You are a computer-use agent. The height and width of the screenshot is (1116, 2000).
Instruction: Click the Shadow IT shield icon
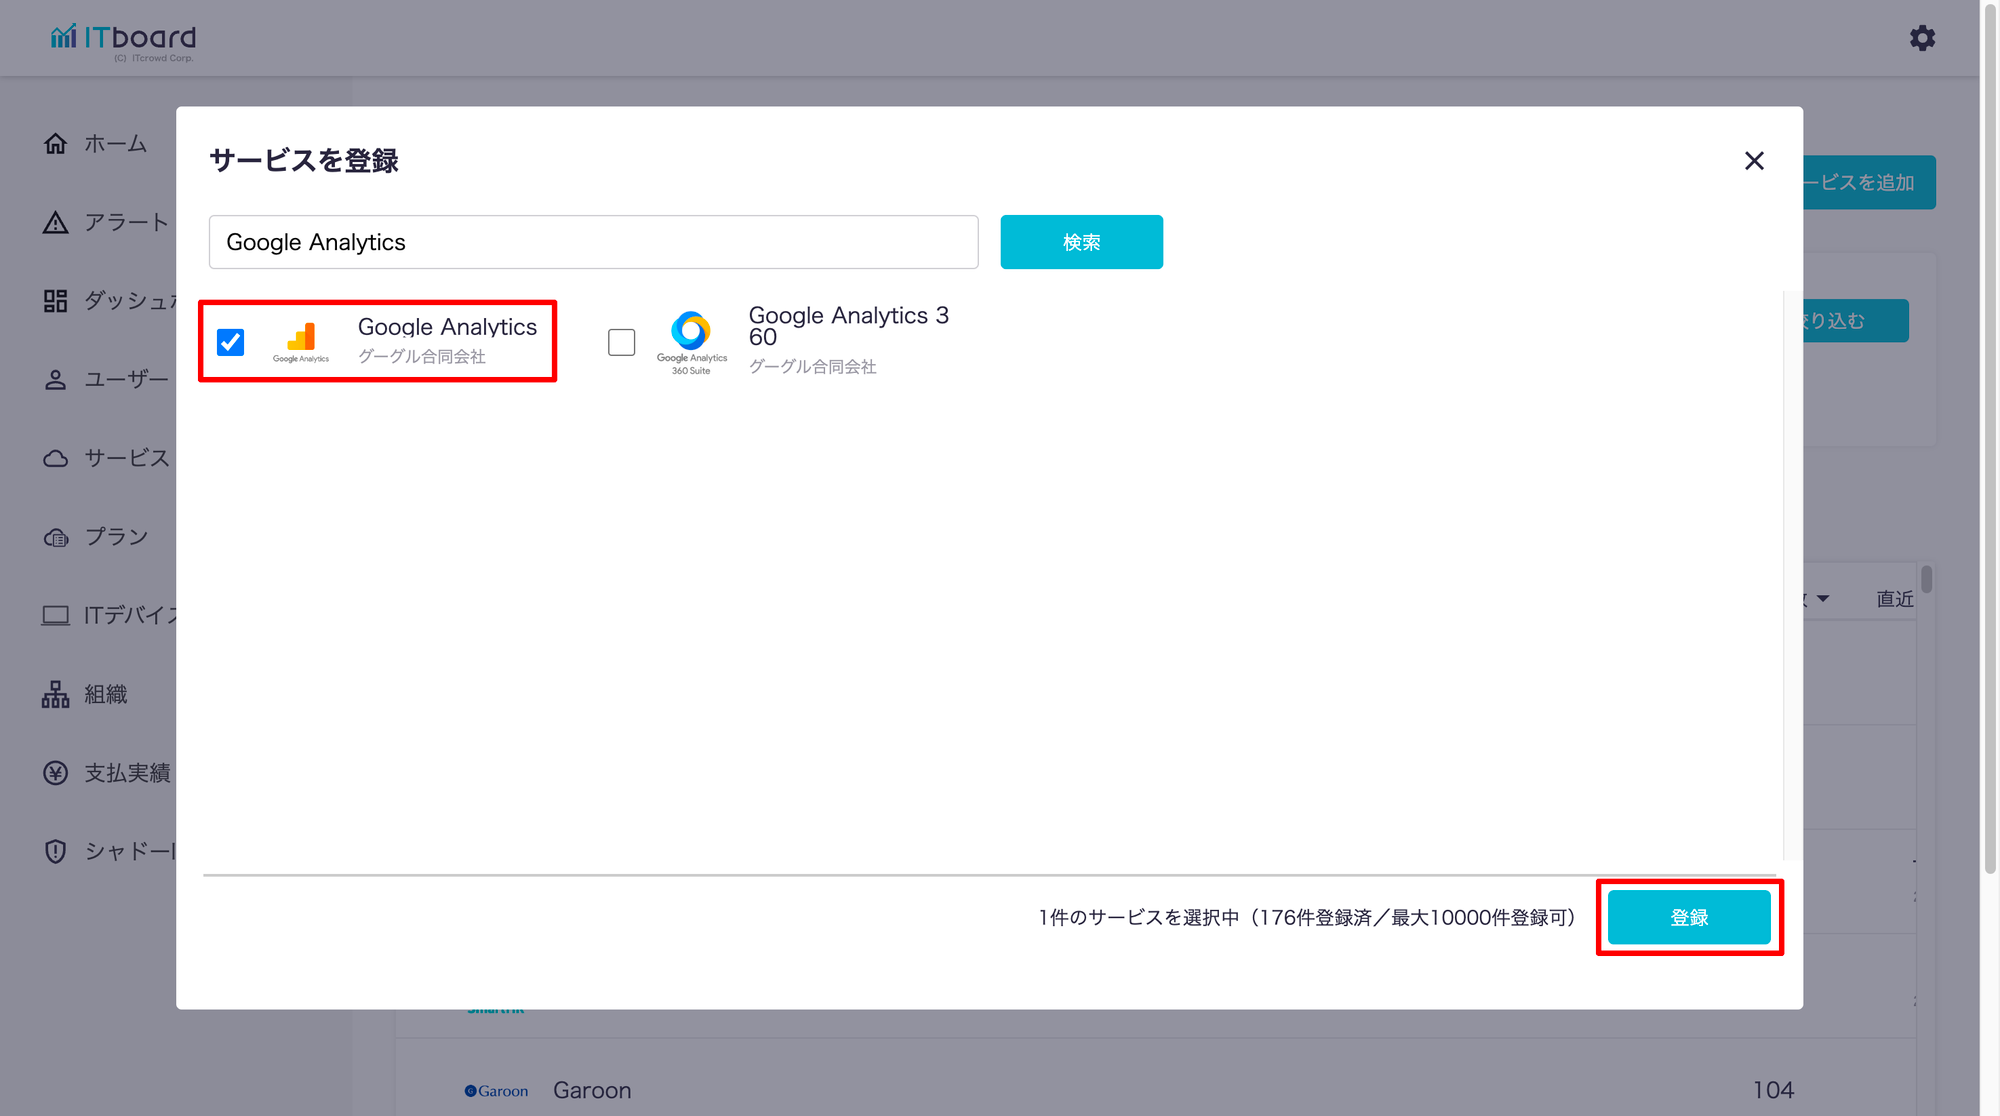(x=56, y=851)
